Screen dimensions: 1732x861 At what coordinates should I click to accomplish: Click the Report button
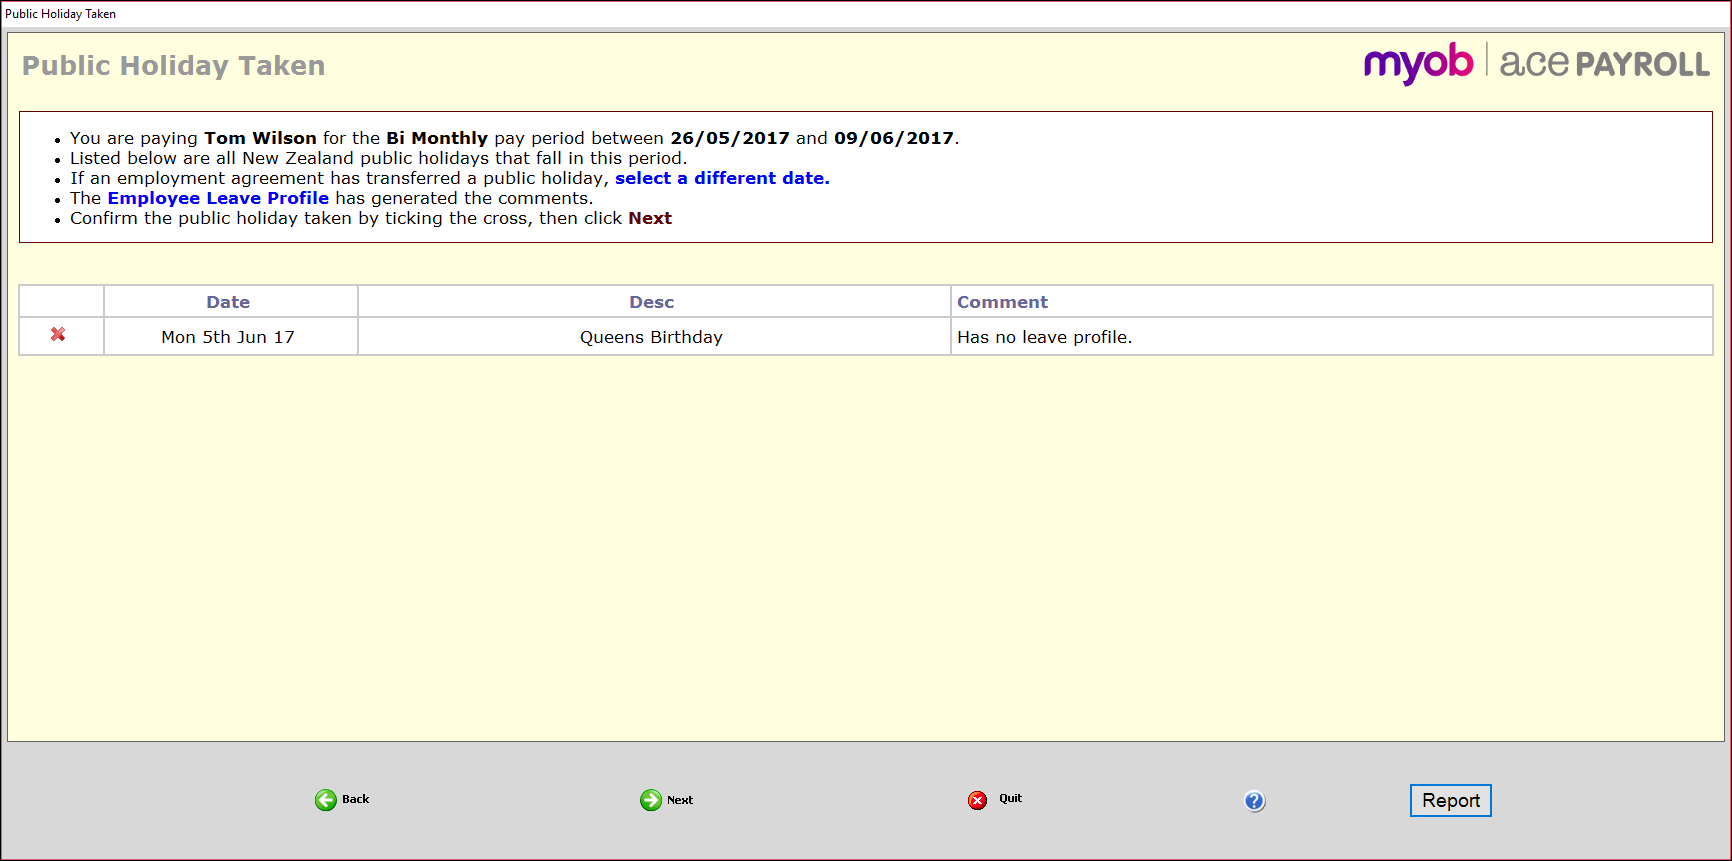1451,800
